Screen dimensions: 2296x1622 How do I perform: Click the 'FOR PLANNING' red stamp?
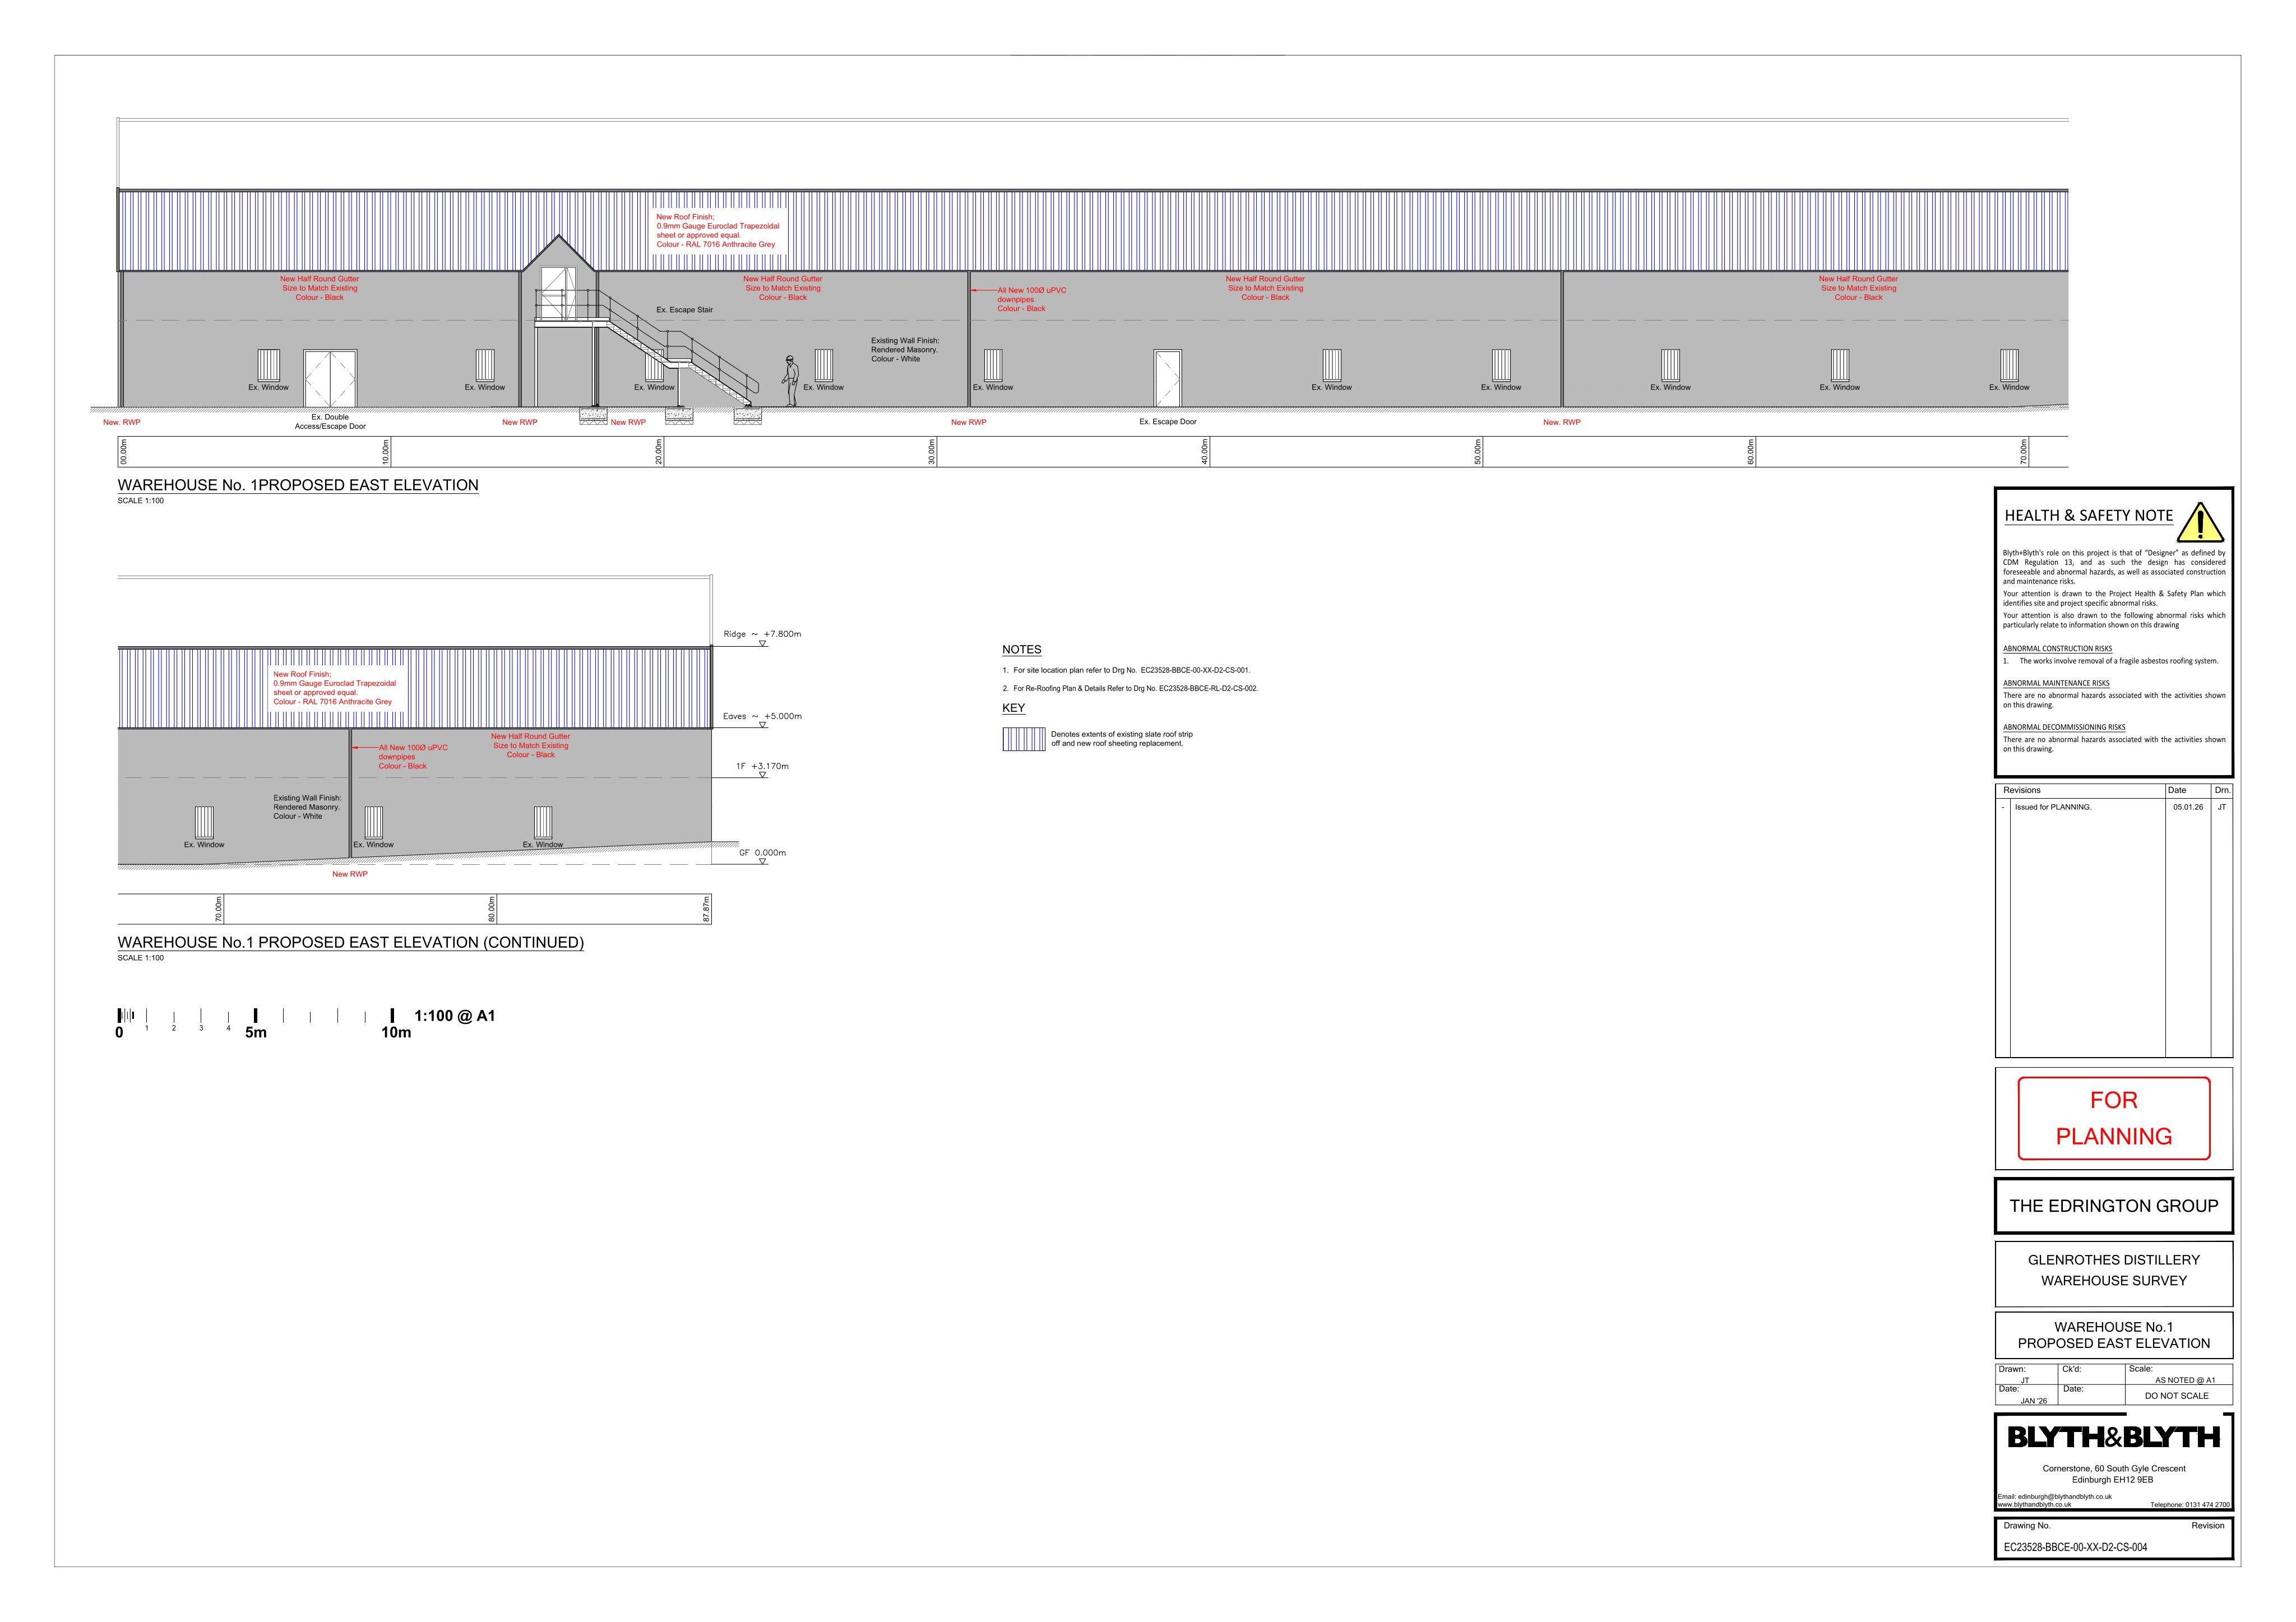click(x=2114, y=1118)
